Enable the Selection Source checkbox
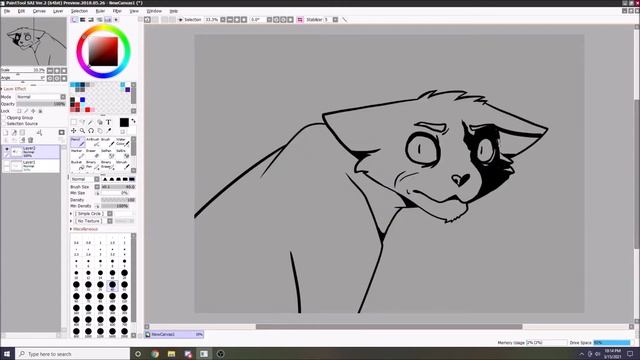The width and height of the screenshot is (640, 360). tap(4, 123)
